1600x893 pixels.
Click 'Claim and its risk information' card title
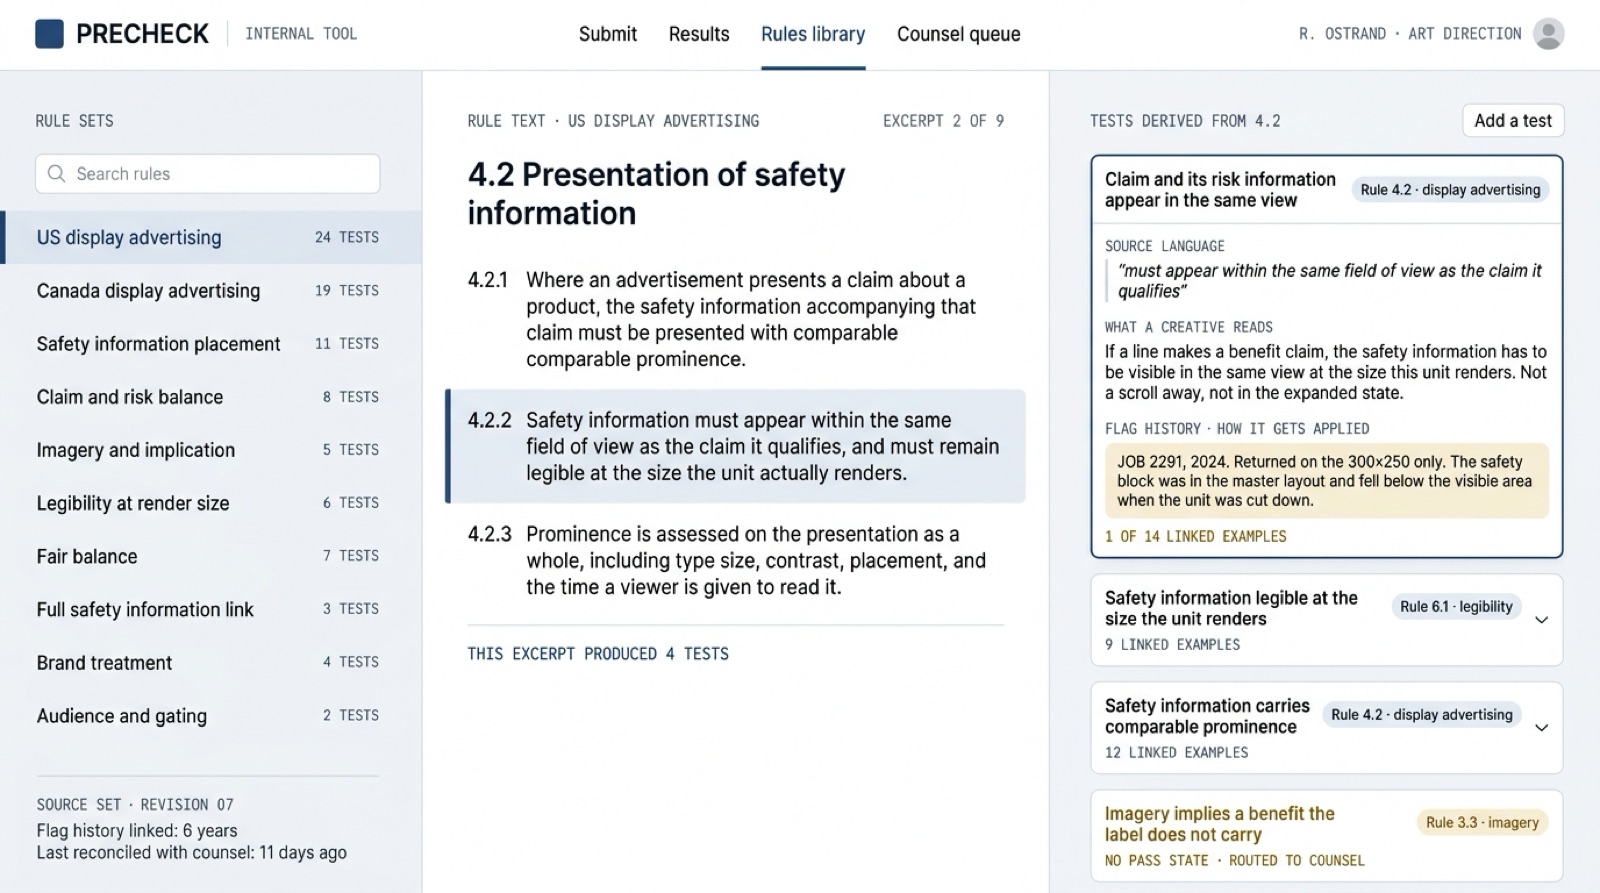1220,190
